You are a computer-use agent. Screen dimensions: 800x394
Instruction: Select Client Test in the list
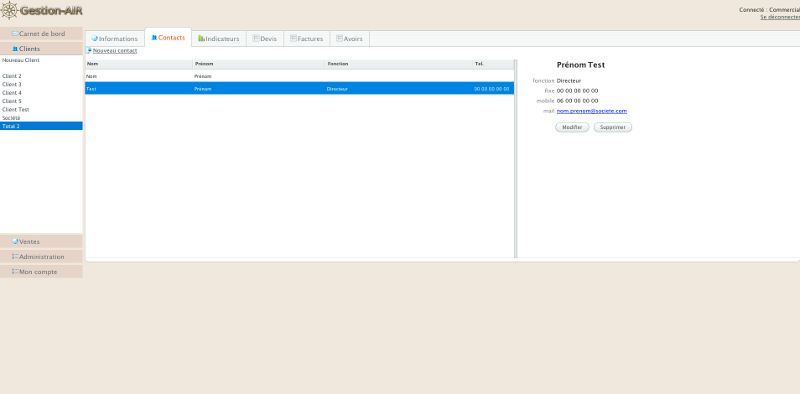tap(41, 109)
